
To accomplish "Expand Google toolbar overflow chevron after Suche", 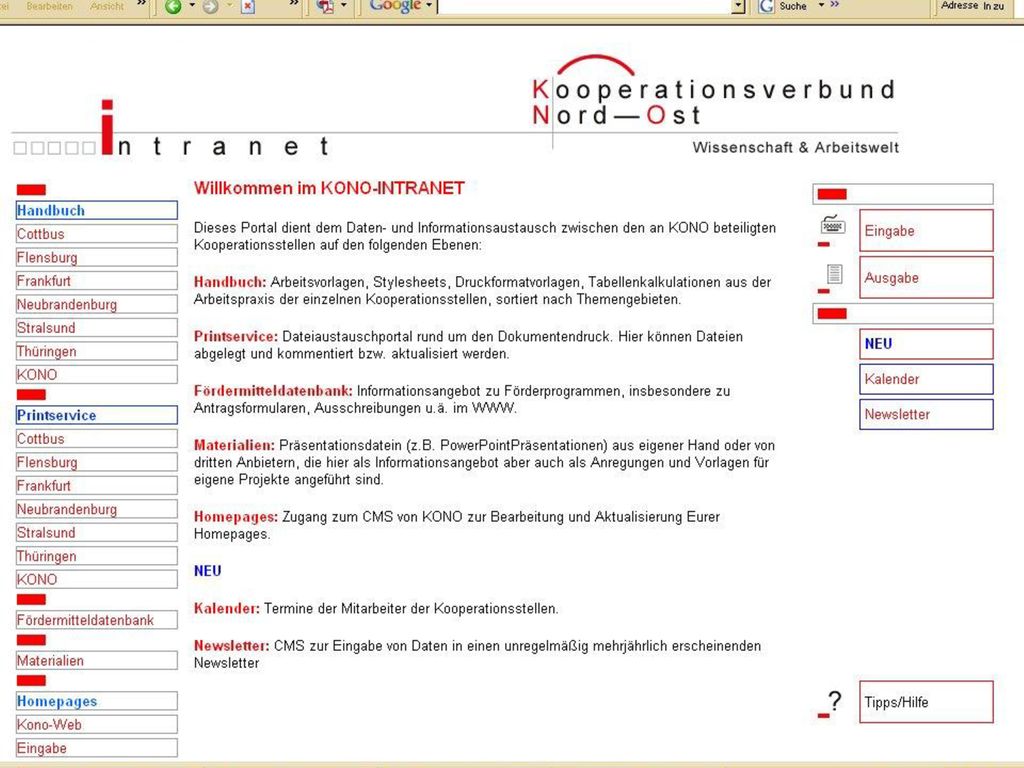I will (835, 5).
